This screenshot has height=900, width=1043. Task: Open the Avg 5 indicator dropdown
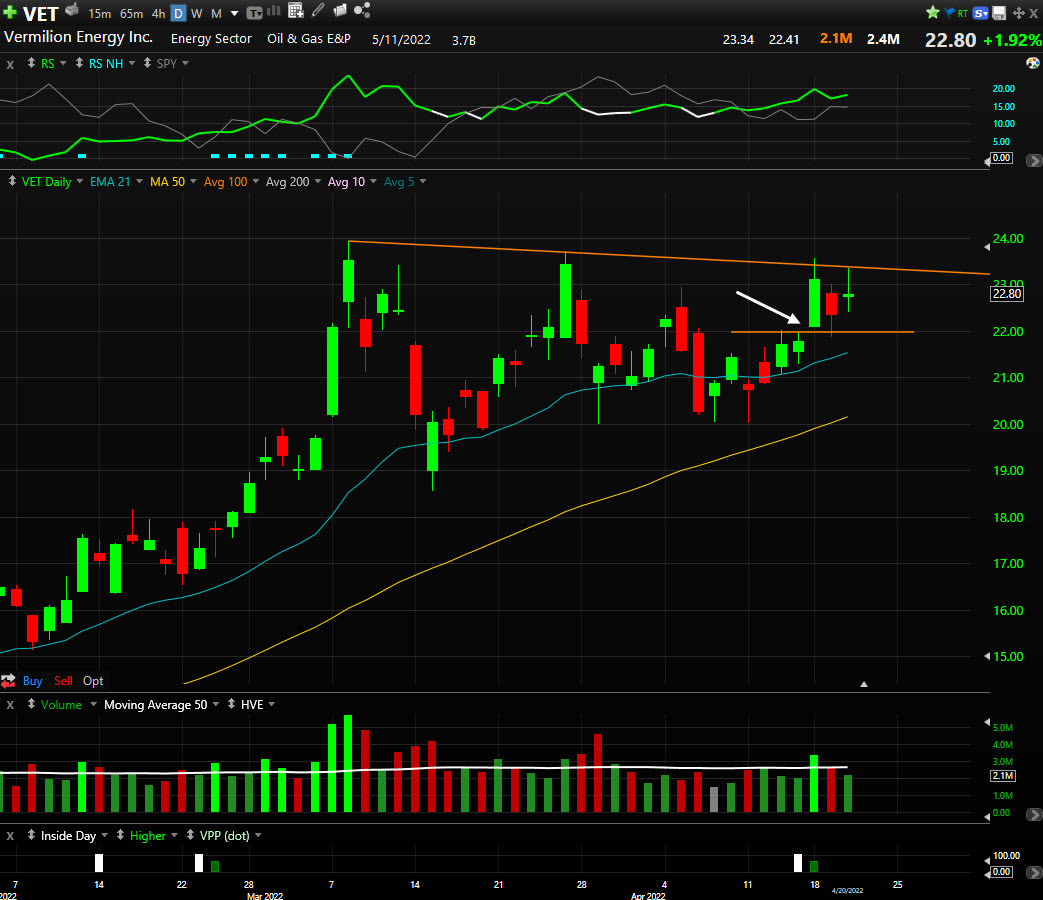423,181
